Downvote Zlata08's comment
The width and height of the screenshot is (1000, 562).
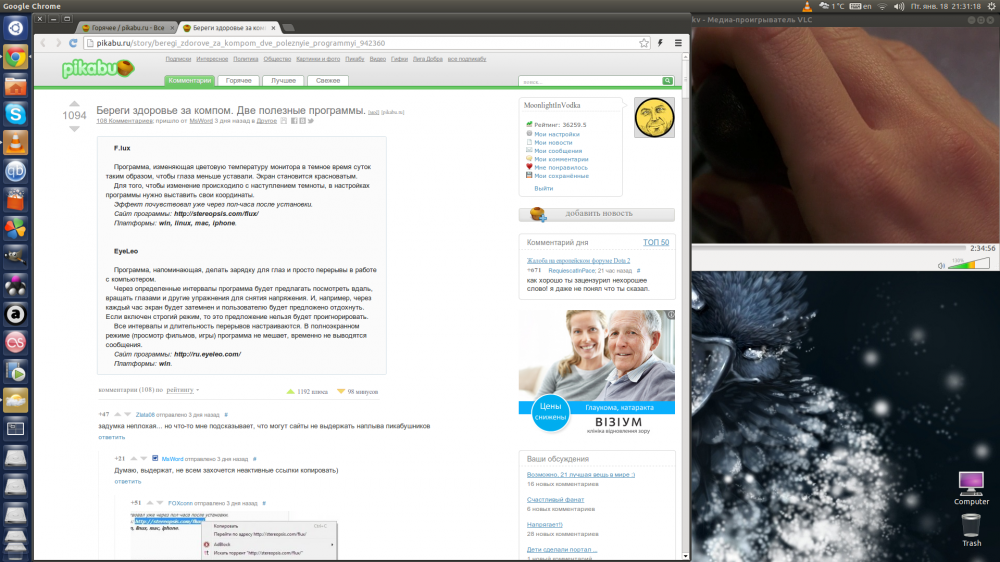click(x=128, y=415)
